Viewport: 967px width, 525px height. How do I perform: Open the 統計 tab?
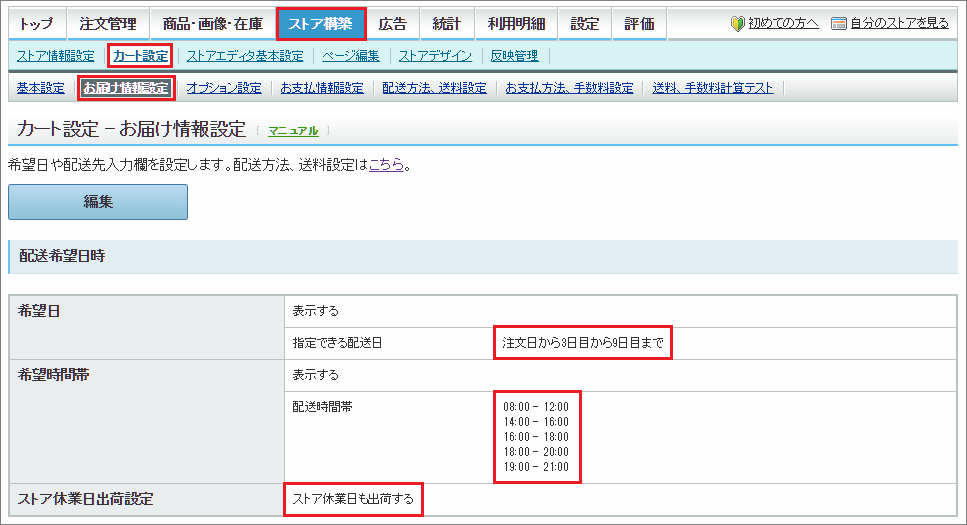pyautogui.click(x=447, y=24)
